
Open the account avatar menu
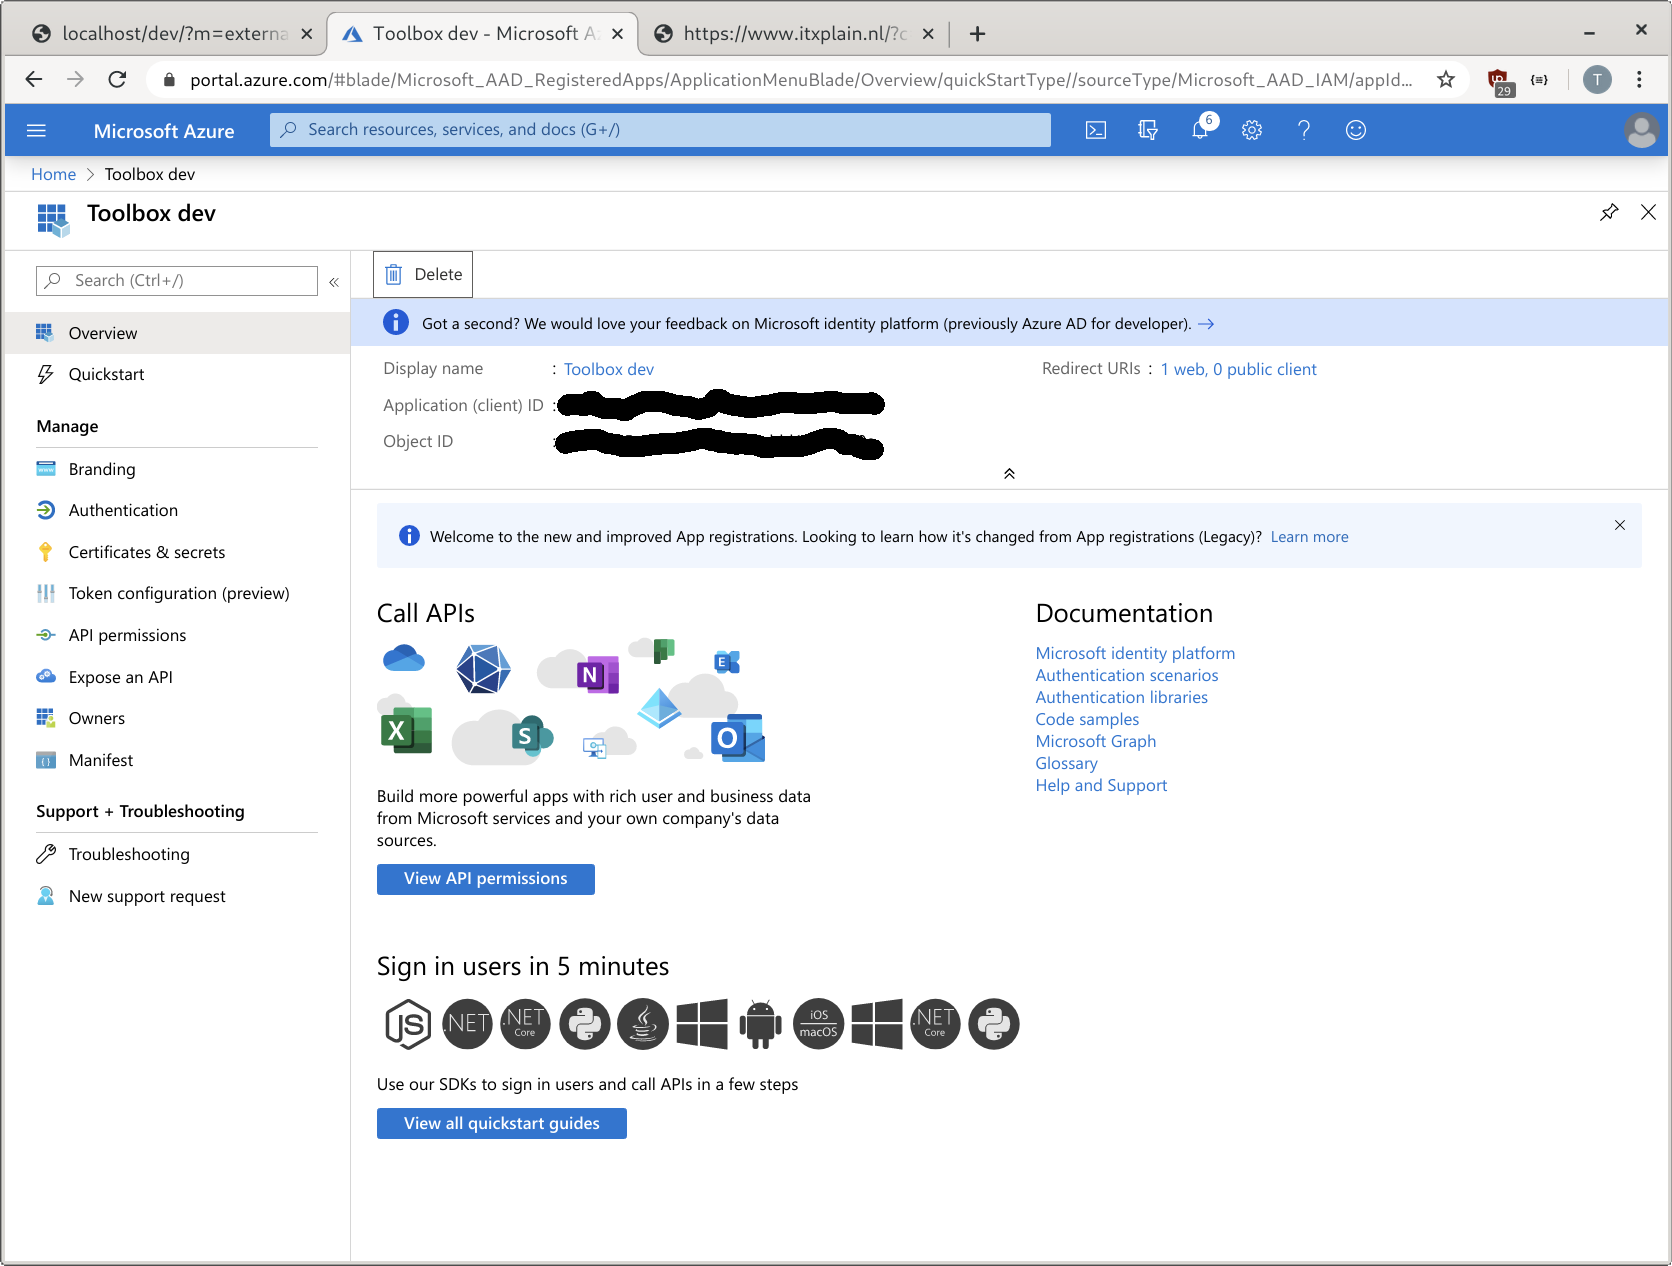coord(1641,130)
